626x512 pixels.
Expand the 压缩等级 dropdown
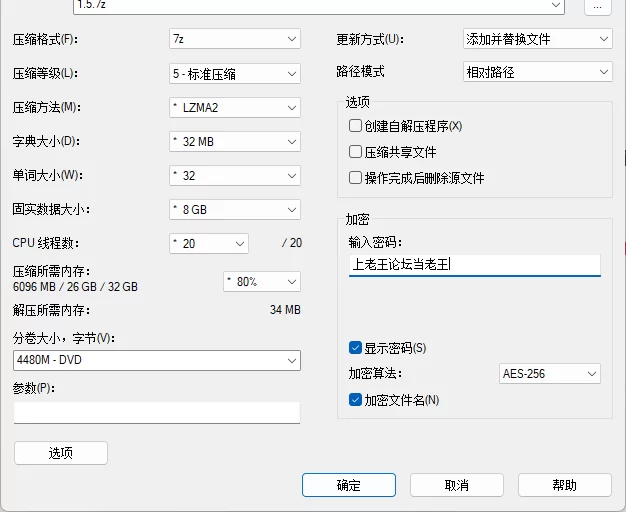tap(235, 73)
